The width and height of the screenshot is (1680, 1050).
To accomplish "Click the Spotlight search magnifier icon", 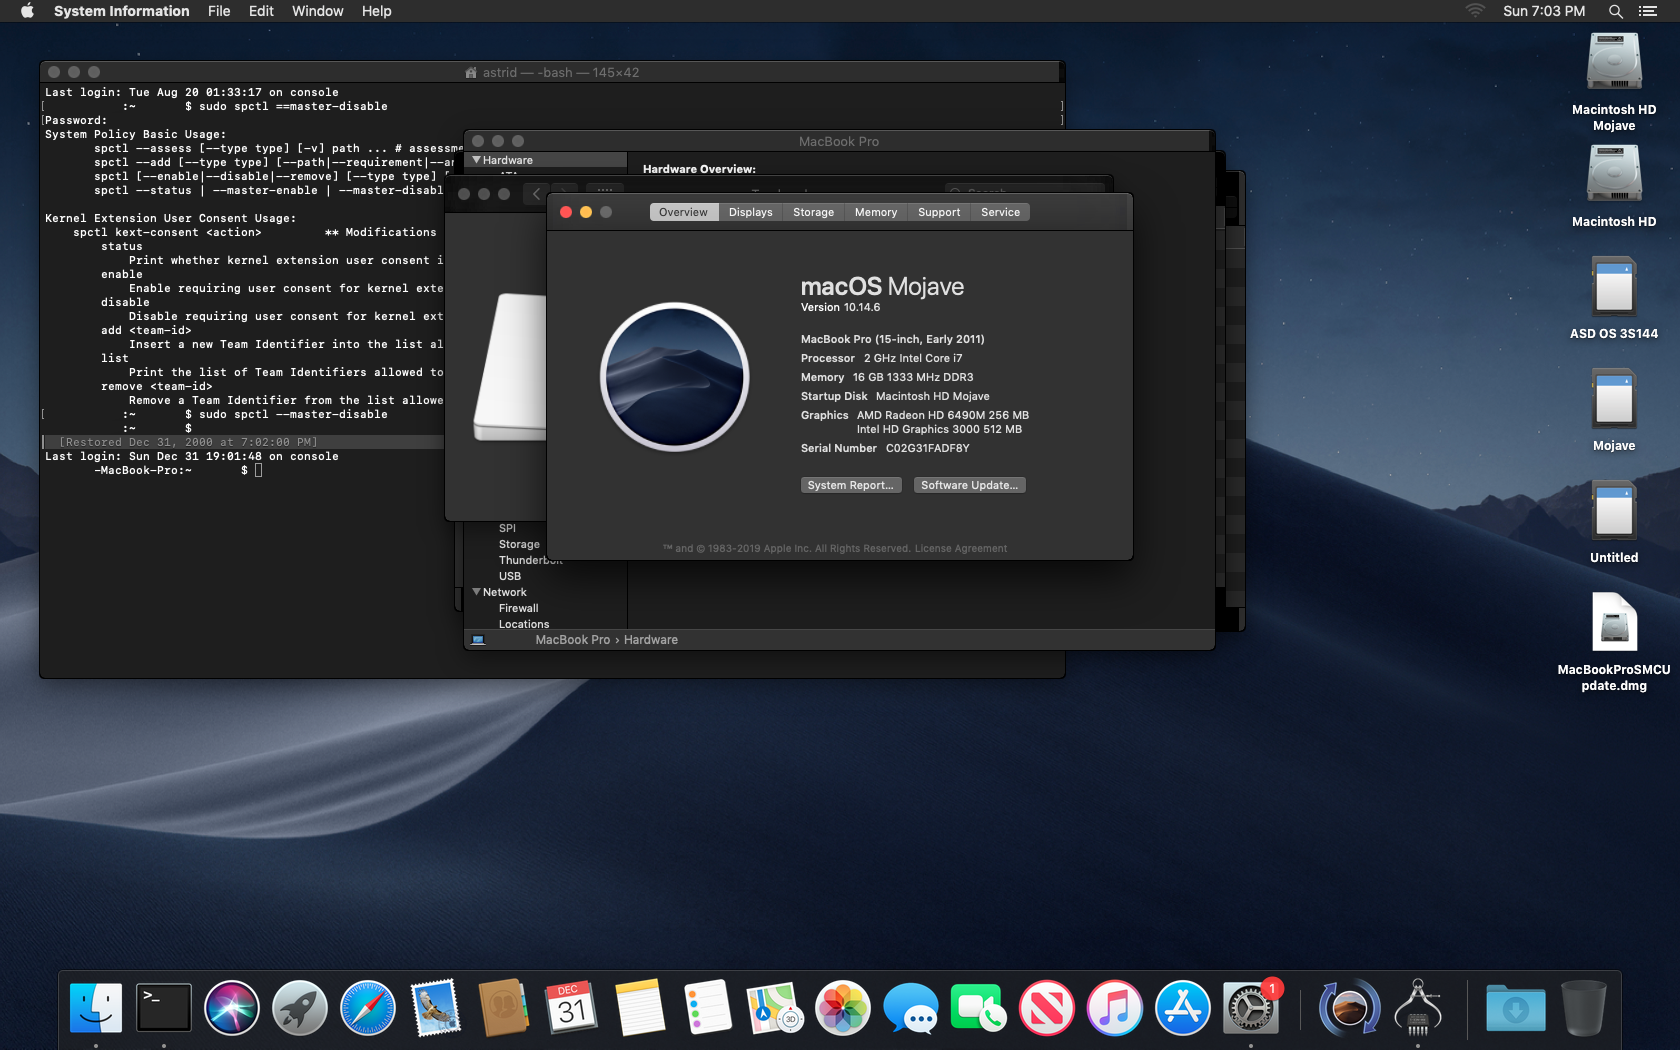I will point(1615,11).
